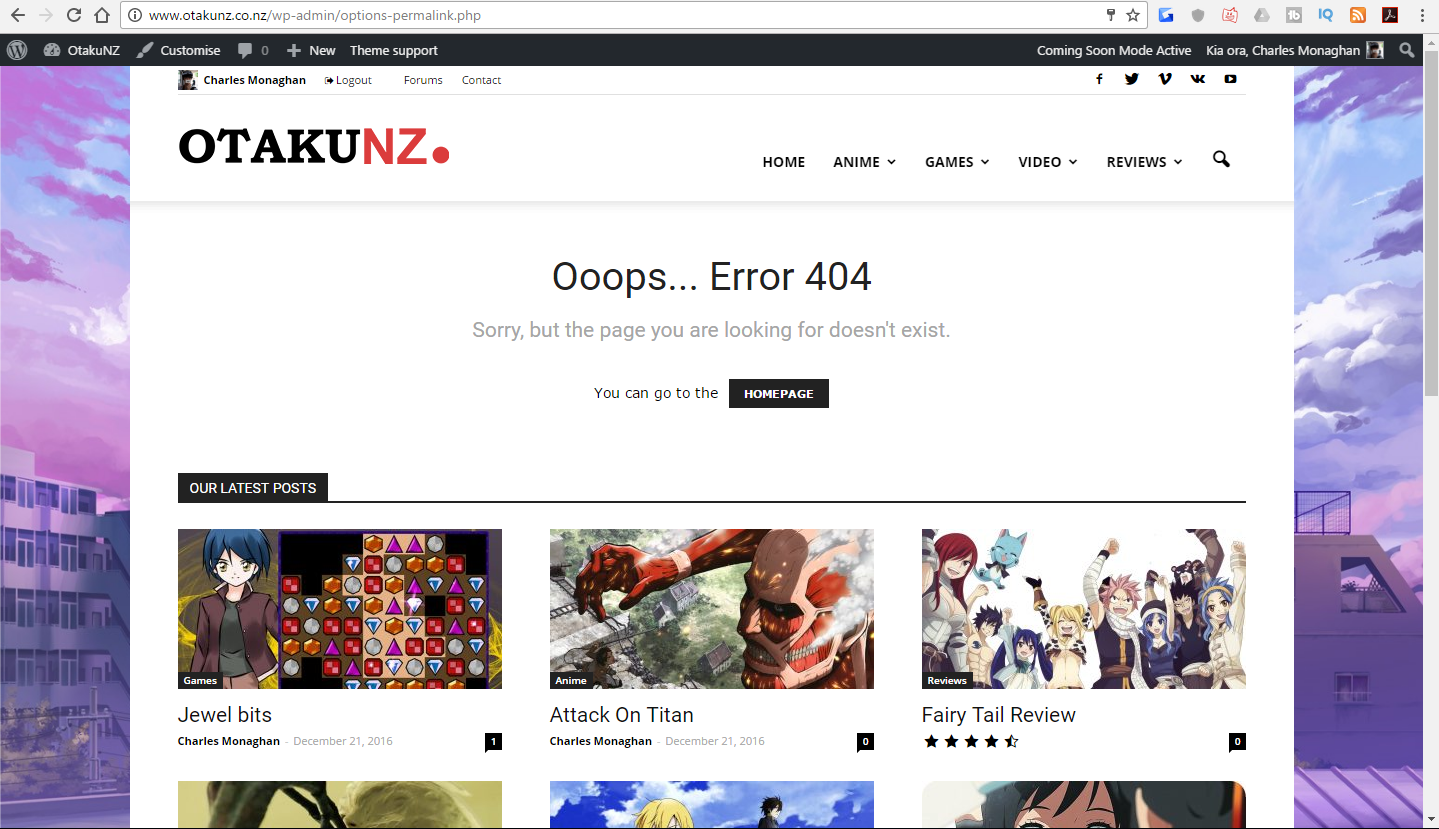Open the Reviews category tag on Fairy Tail

click(947, 681)
